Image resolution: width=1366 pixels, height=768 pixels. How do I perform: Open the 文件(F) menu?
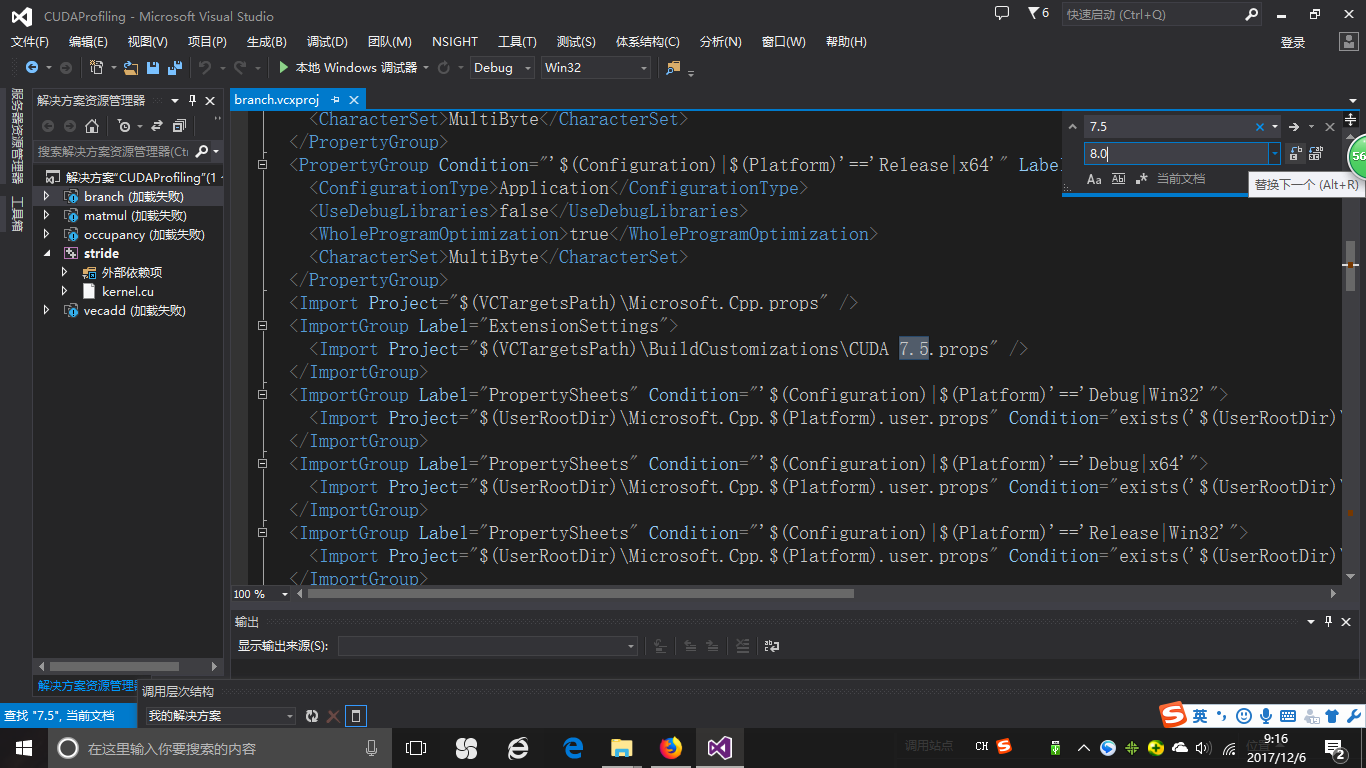pyautogui.click(x=30, y=42)
